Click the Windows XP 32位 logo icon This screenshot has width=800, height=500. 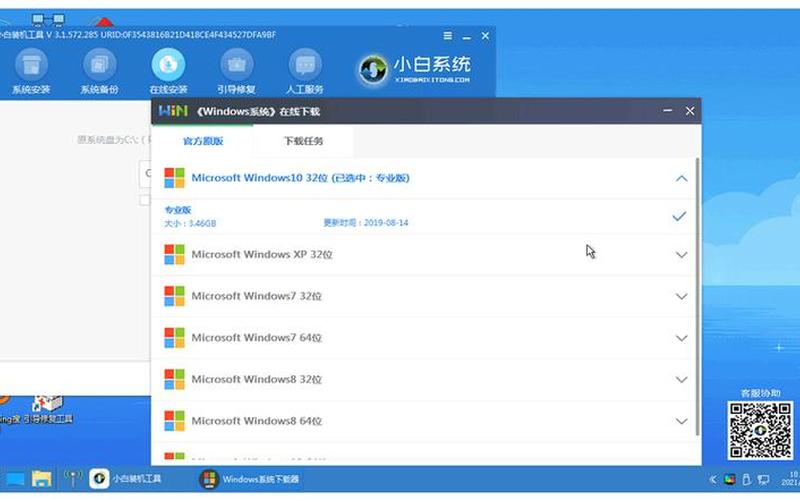pyautogui.click(x=174, y=255)
